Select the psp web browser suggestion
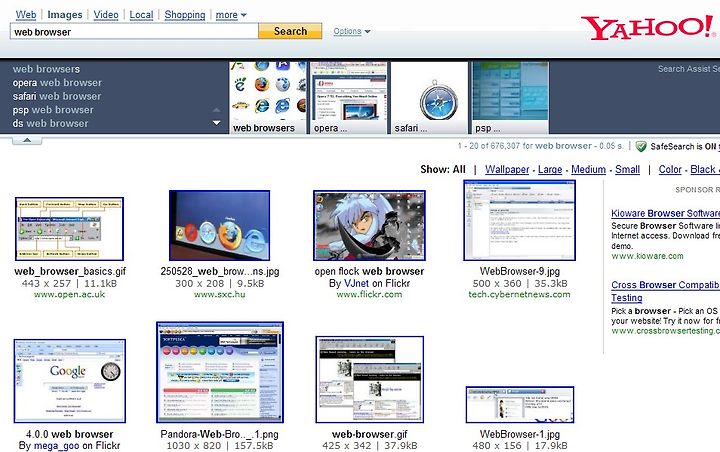720x452 pixels. [53, 110]
